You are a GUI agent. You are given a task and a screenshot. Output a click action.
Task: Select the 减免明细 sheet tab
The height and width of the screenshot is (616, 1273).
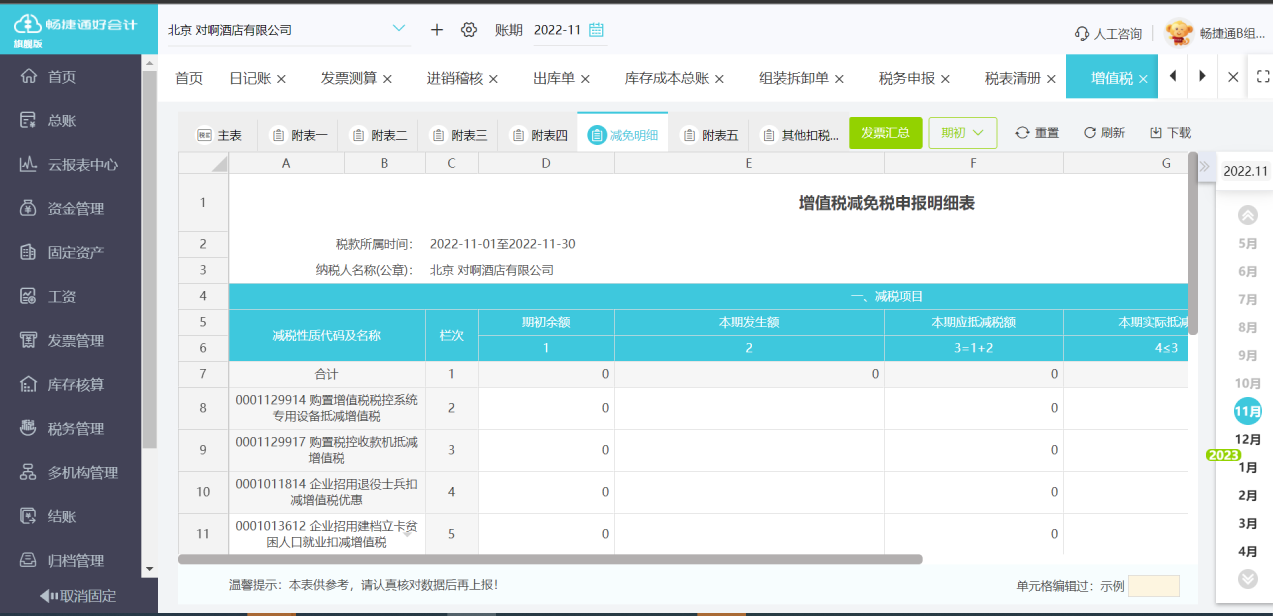pyautogui.click(x=625, y=131)
